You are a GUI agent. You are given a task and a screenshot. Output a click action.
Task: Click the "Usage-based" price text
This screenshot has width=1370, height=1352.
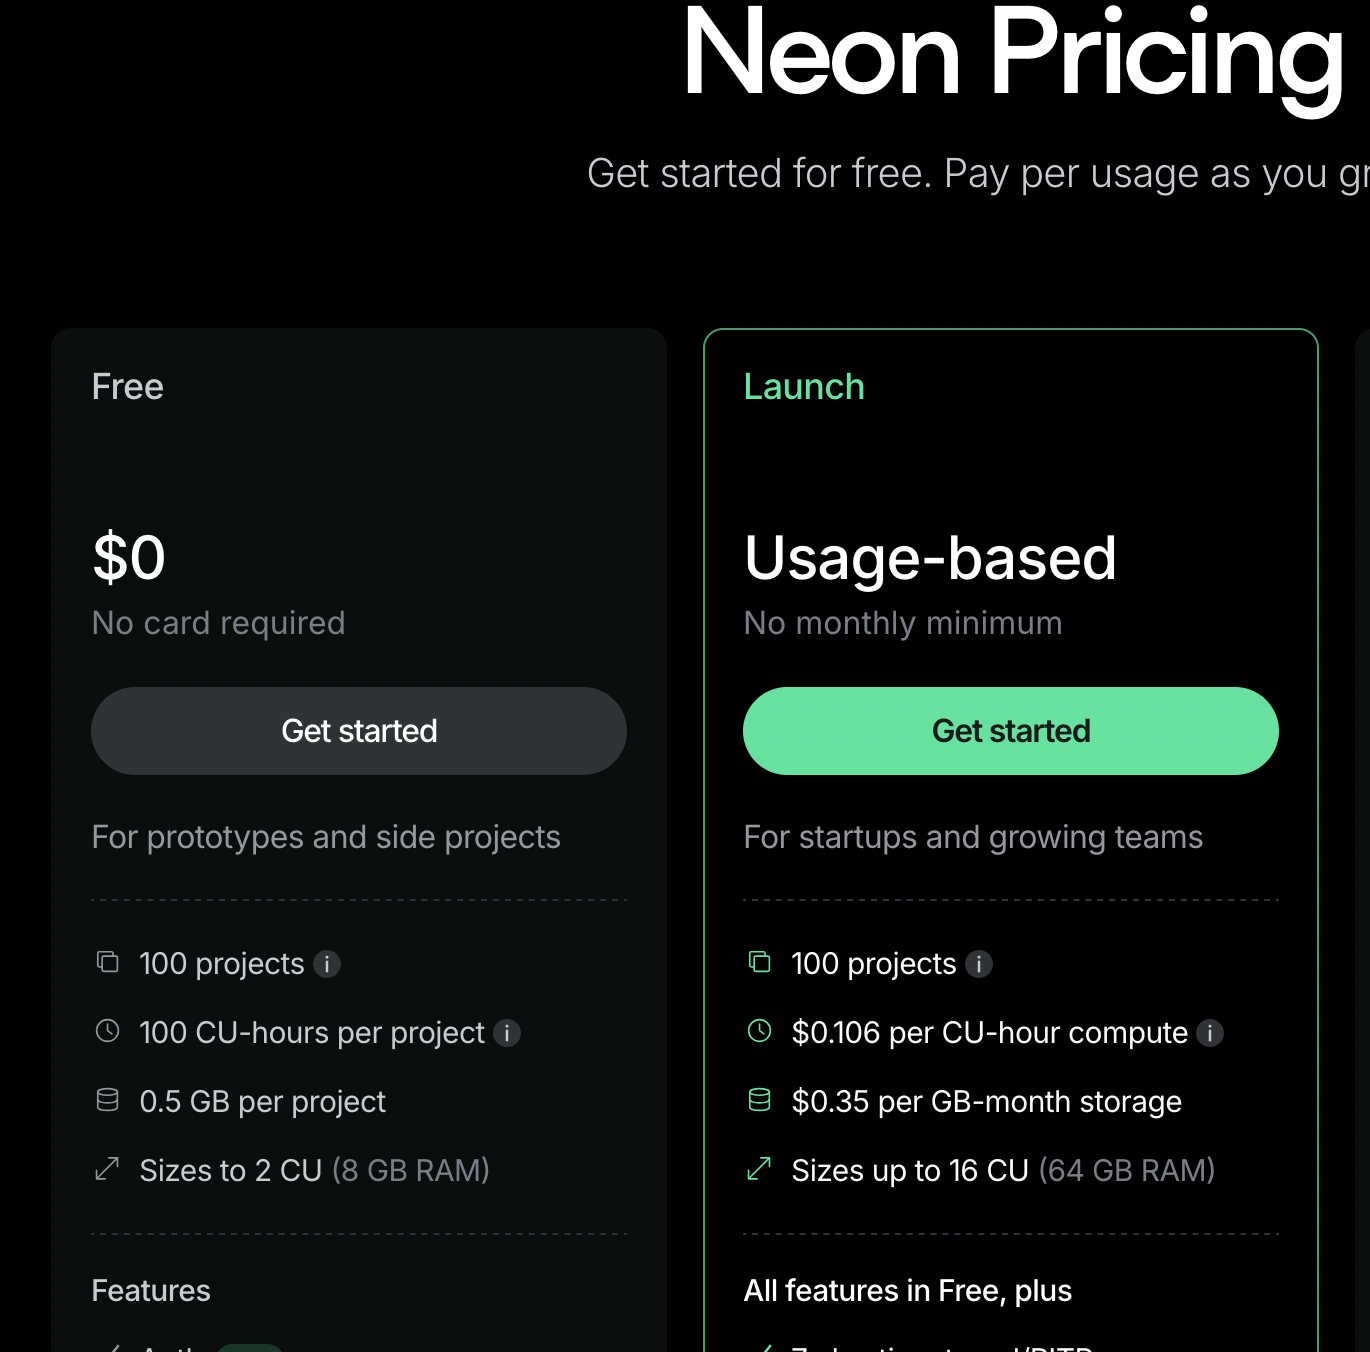click(929, 558)
